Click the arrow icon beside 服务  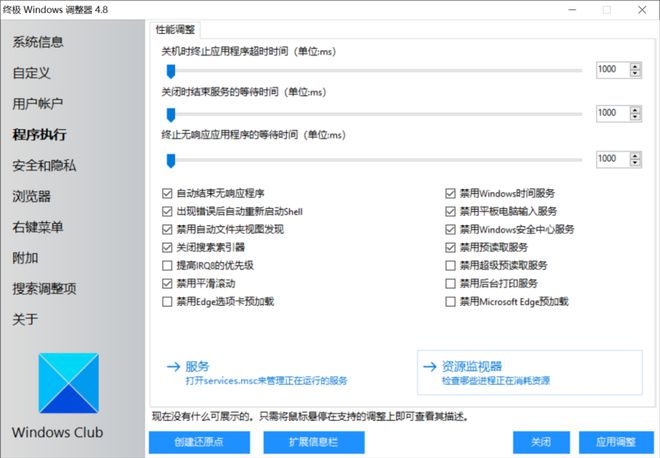173,367
